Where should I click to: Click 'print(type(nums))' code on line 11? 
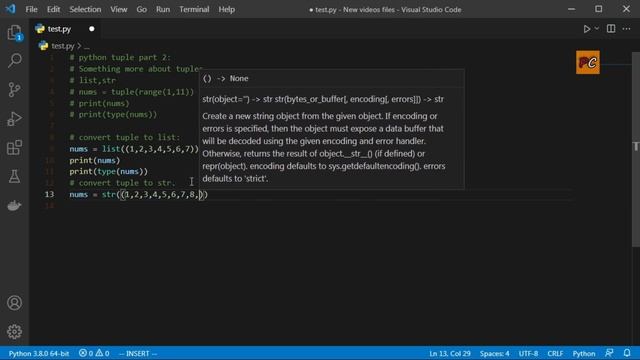point(109,171)
